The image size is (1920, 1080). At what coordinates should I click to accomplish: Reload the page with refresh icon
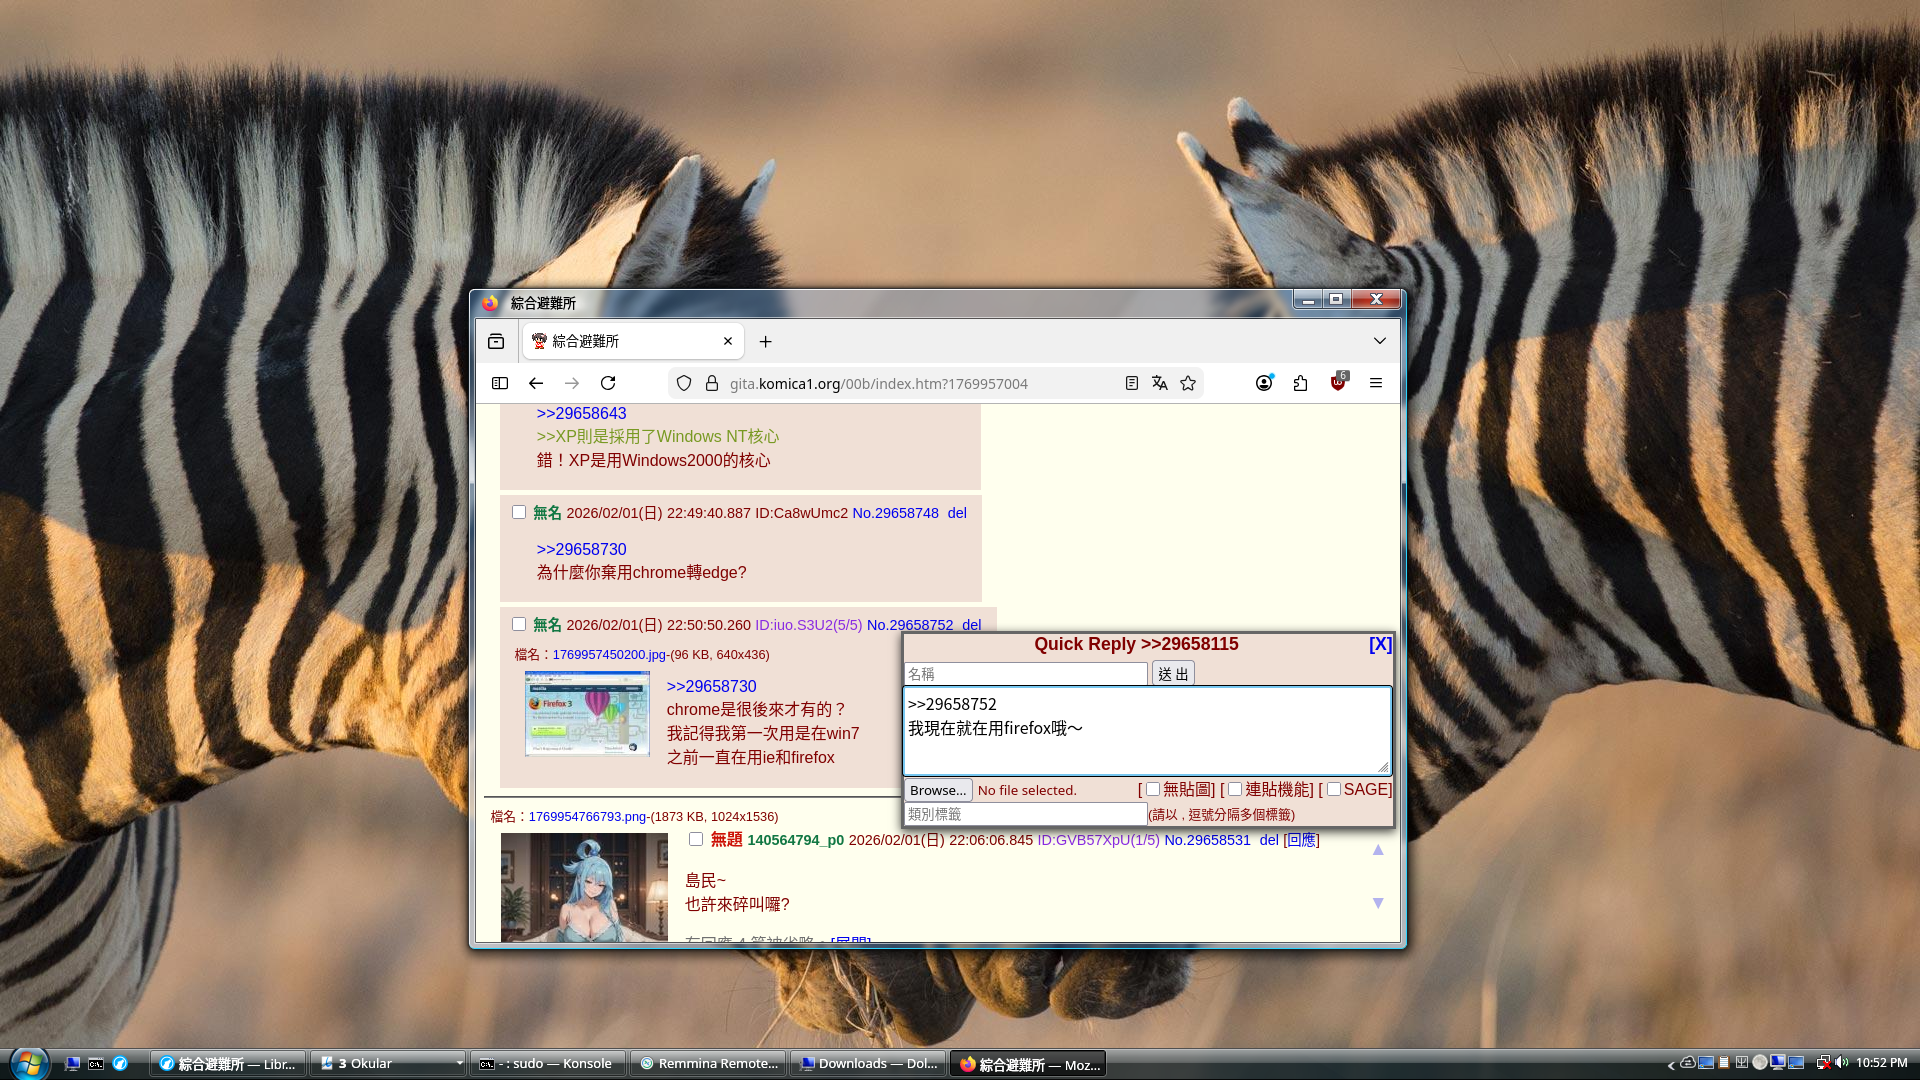[x=608, y=383]
